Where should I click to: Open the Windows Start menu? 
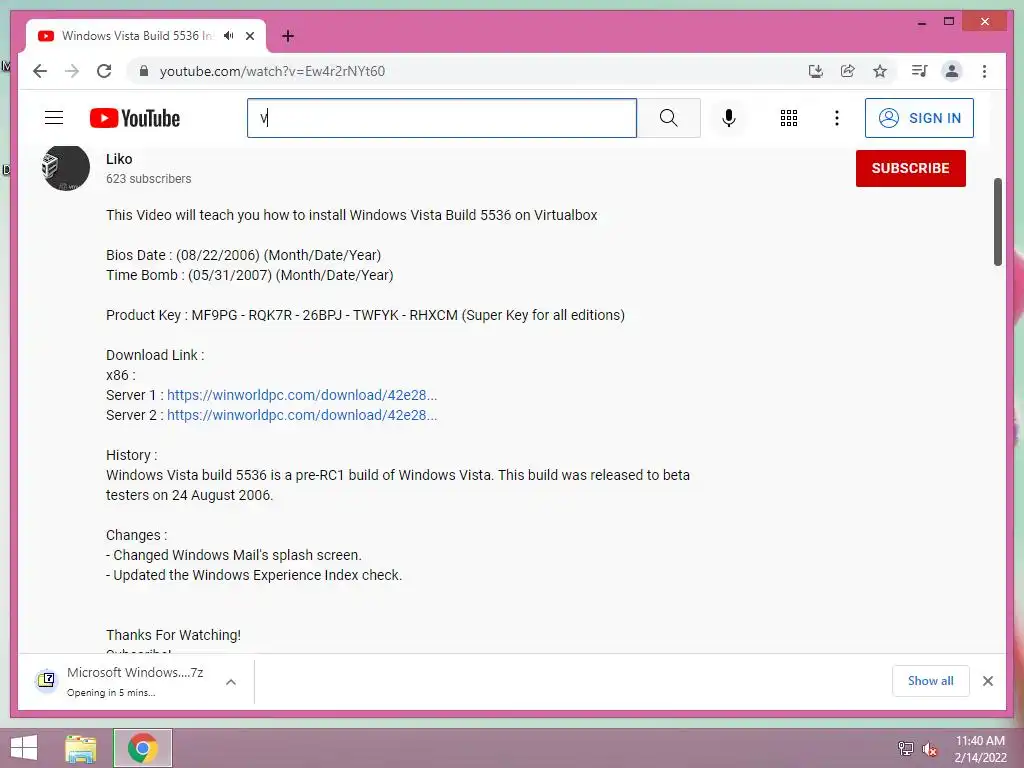tap(24, 748)
